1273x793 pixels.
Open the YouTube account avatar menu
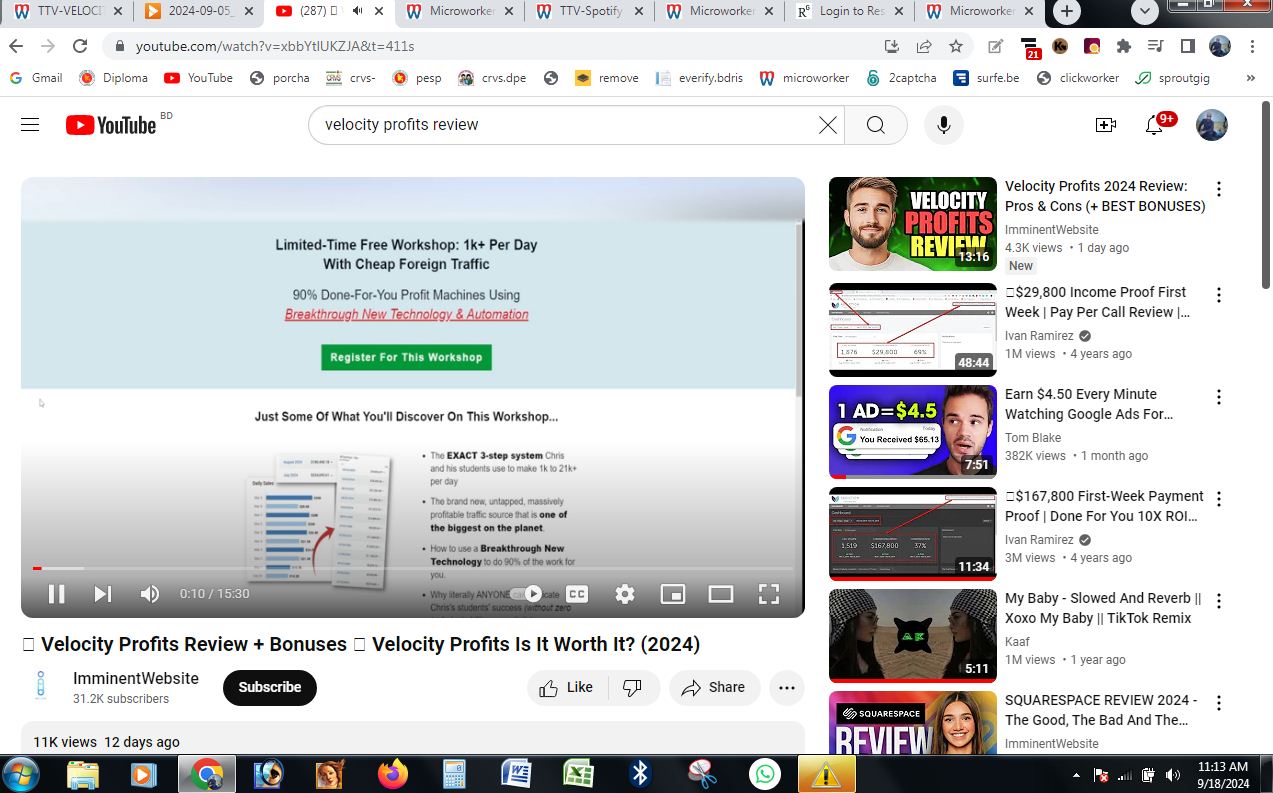(x=1212, y=125)
